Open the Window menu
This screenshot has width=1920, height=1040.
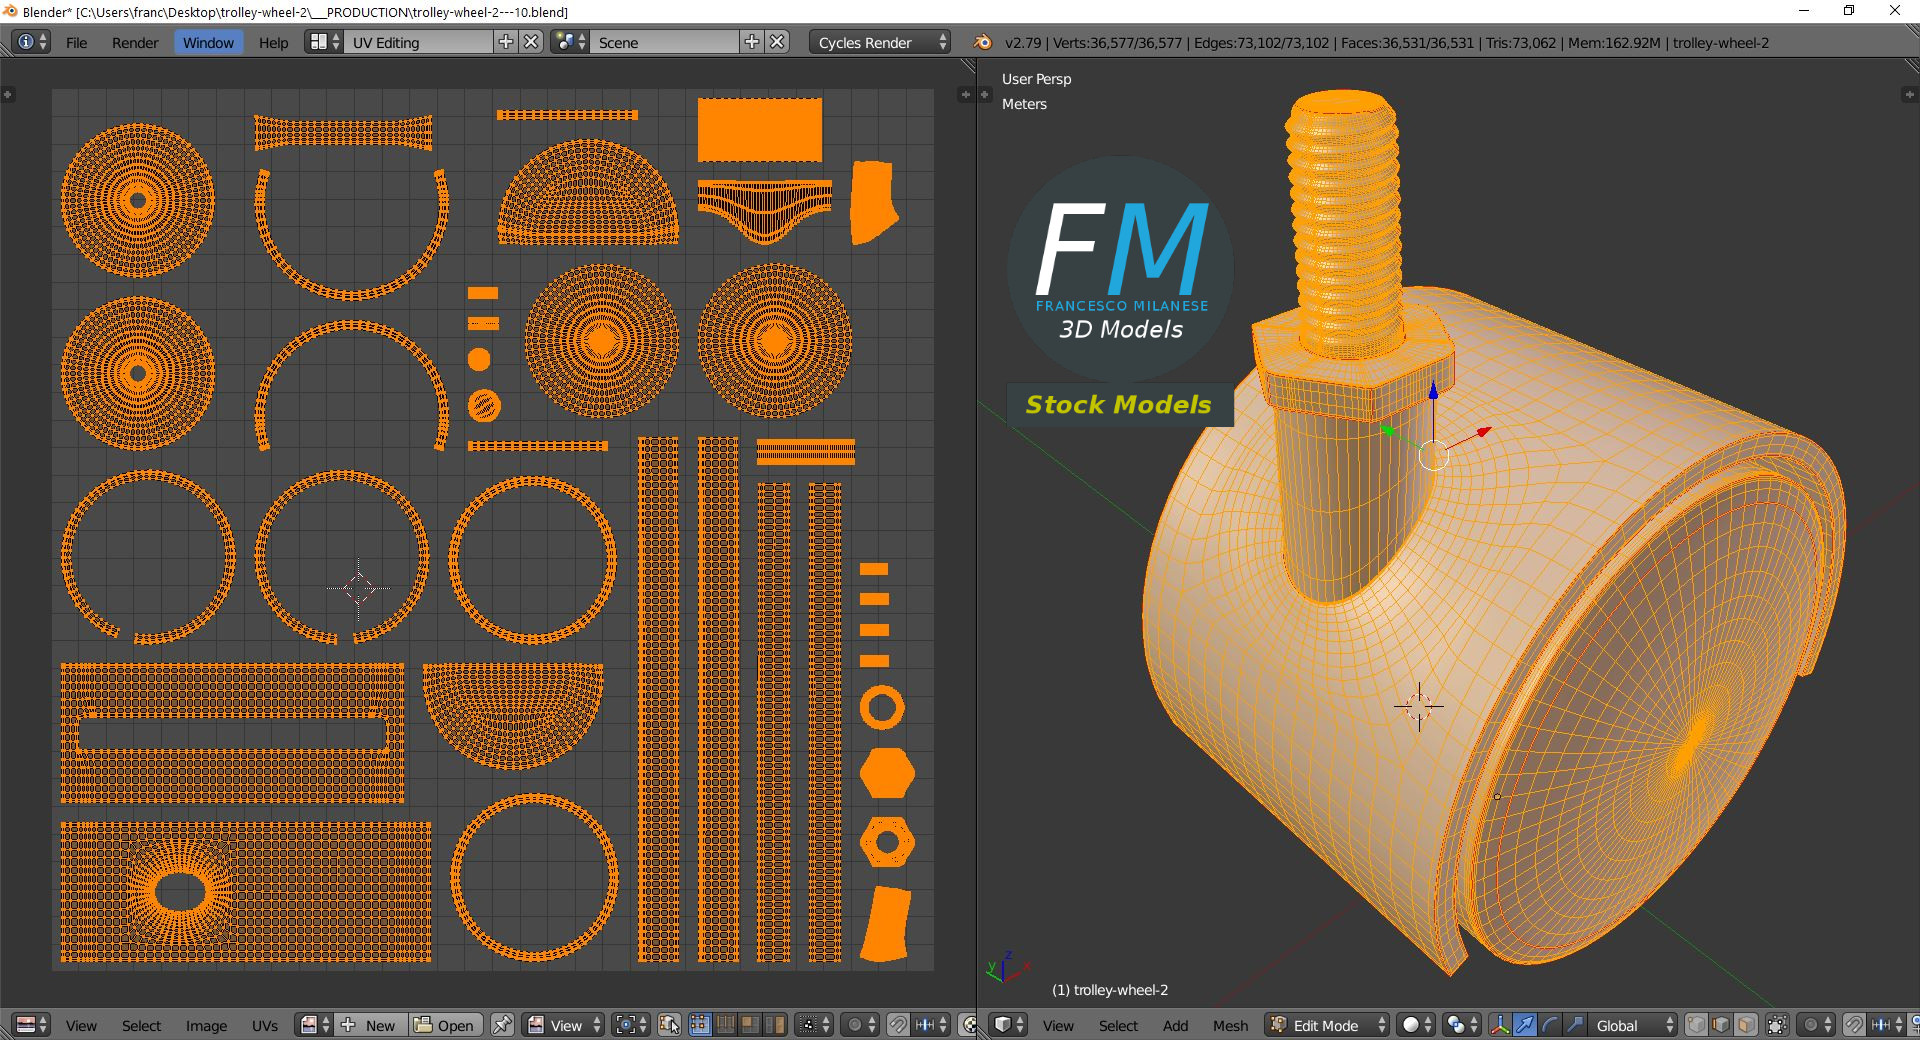pyautogui.click(x=208, y=42)
